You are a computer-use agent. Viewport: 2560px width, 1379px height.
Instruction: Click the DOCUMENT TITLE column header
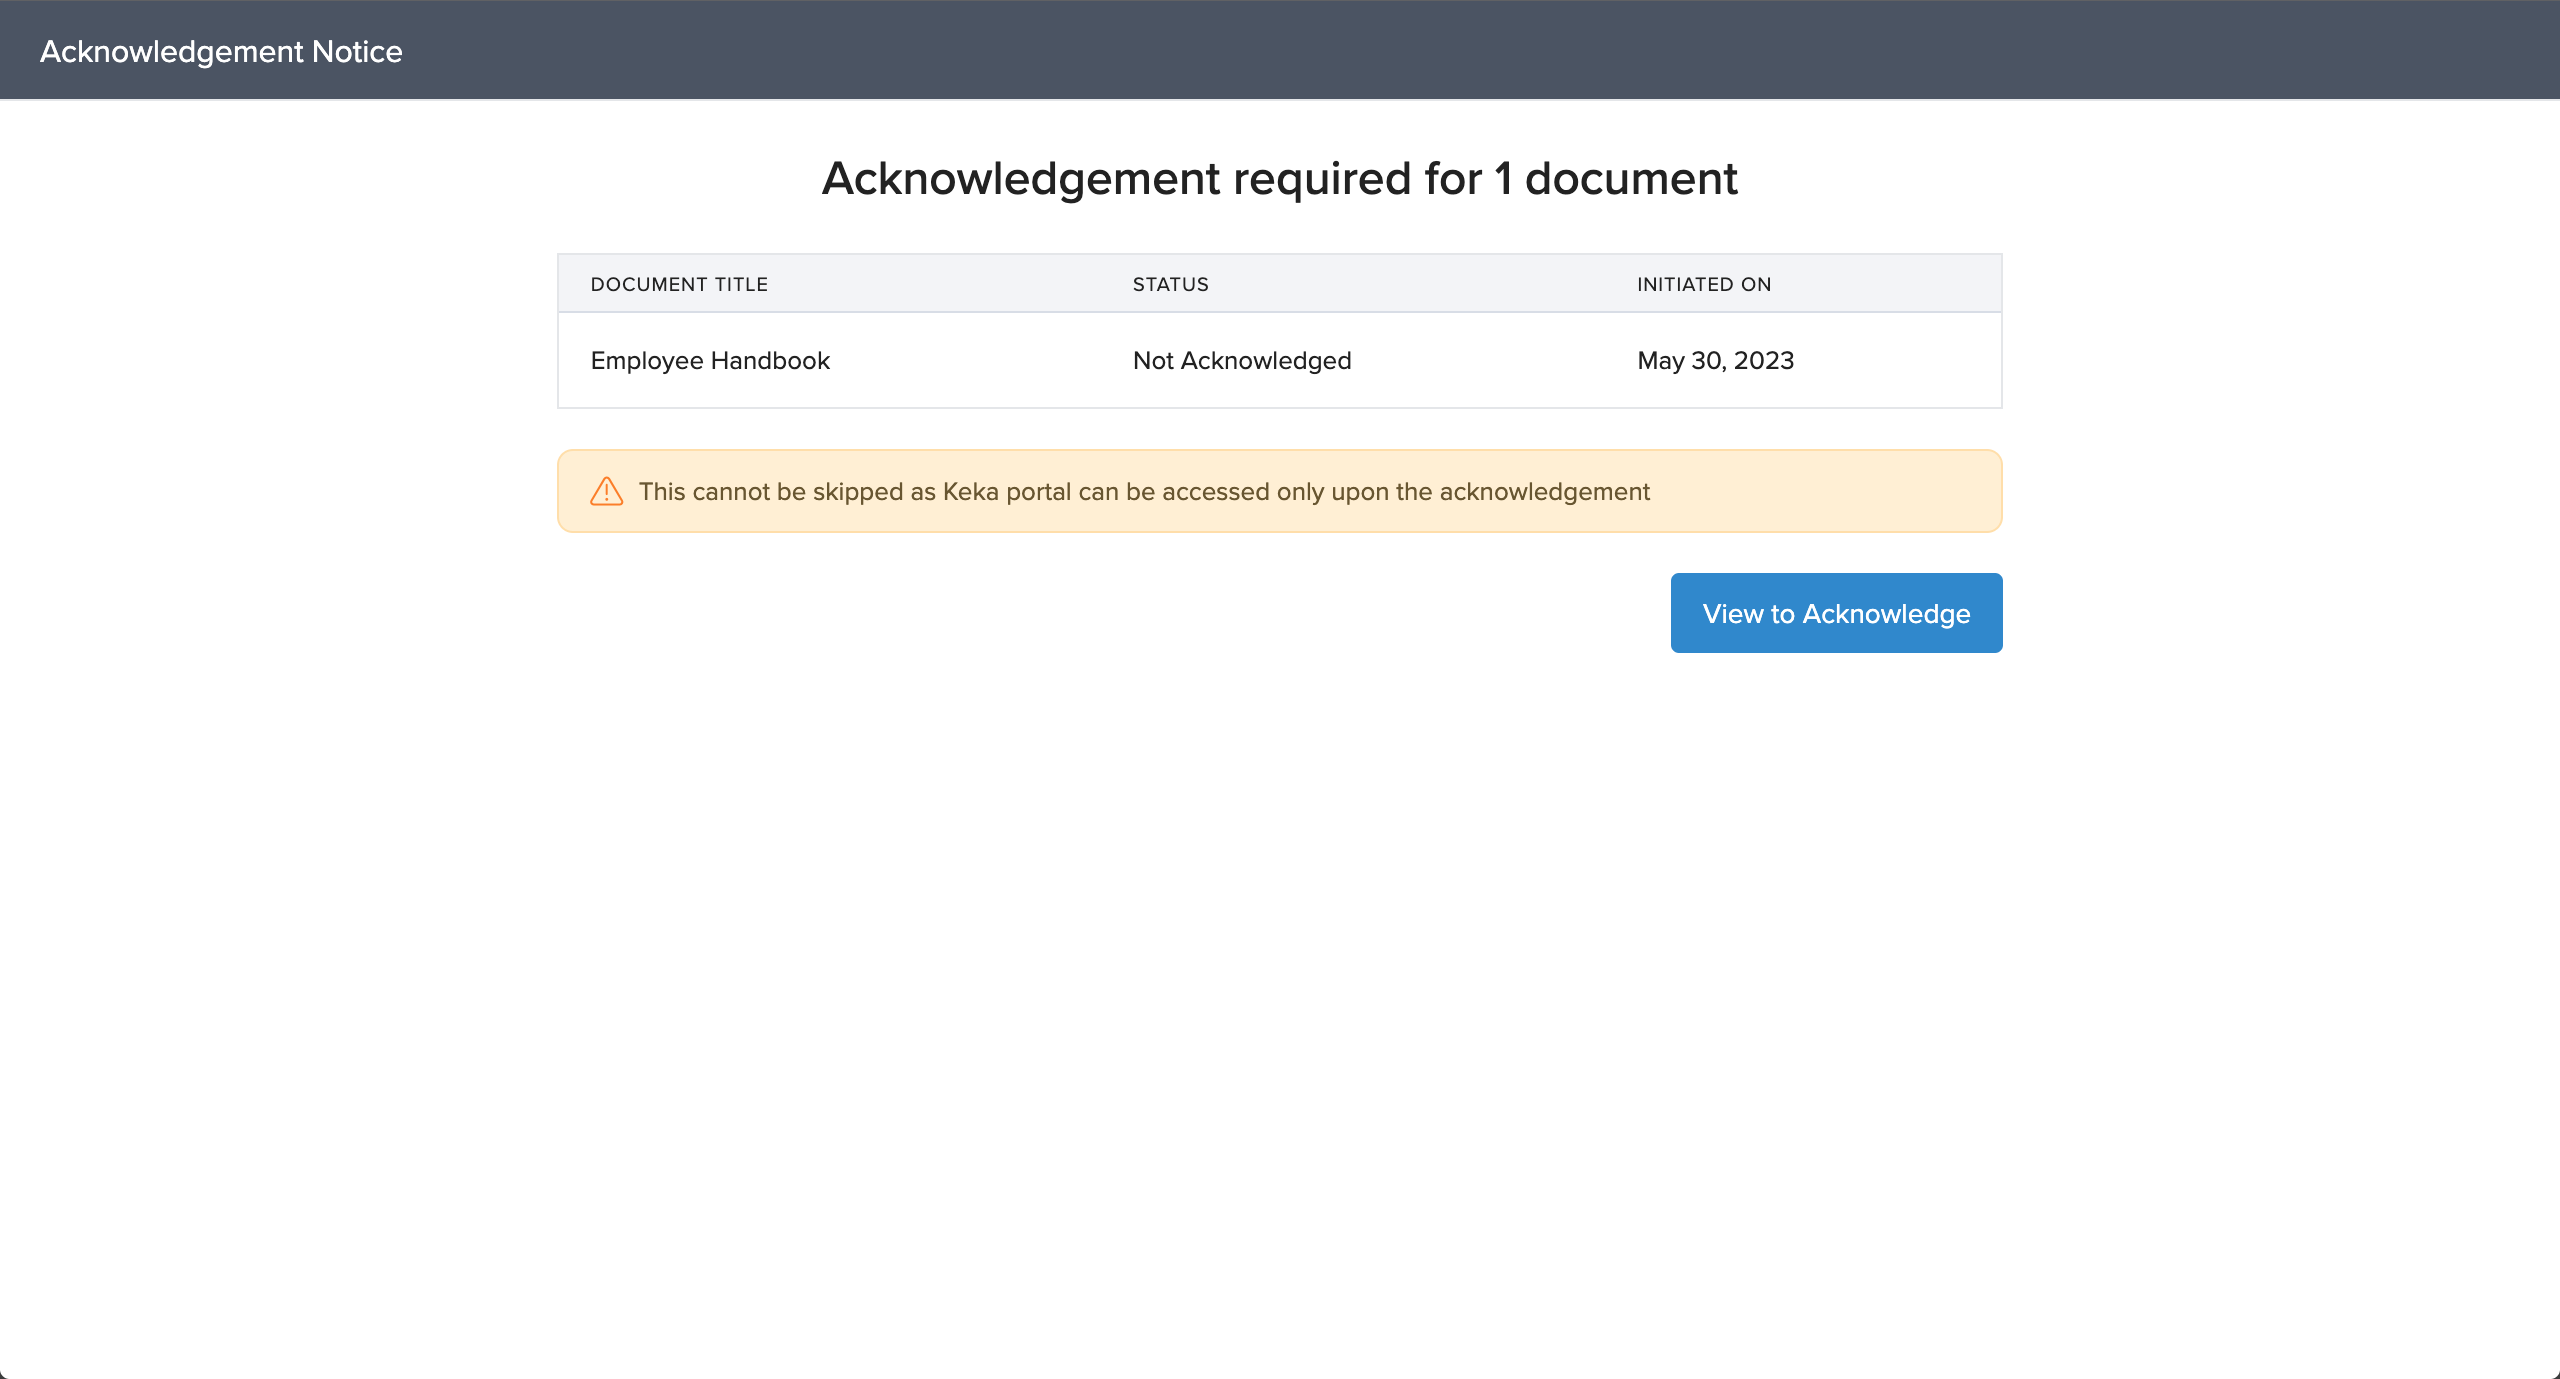(679, 284)
